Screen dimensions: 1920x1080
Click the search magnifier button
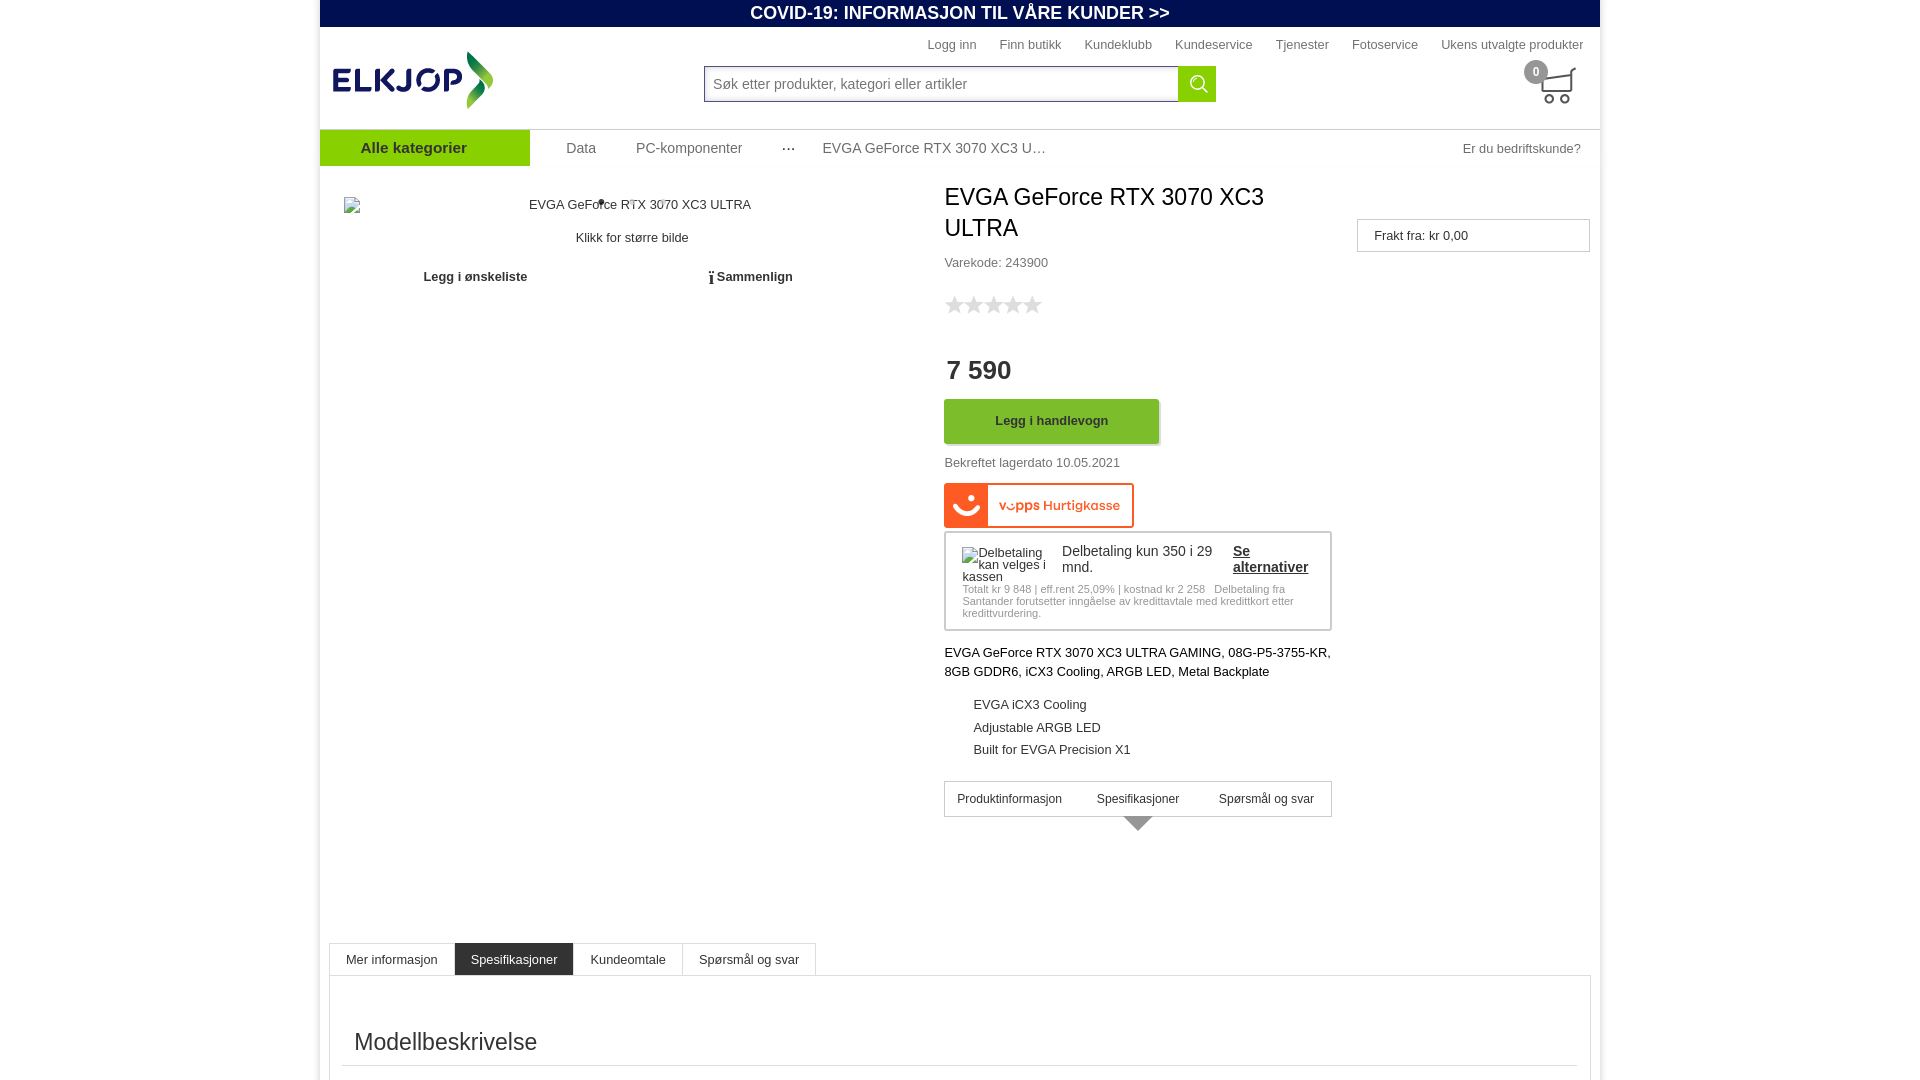pyautogui.click(x=1197, y=84)
